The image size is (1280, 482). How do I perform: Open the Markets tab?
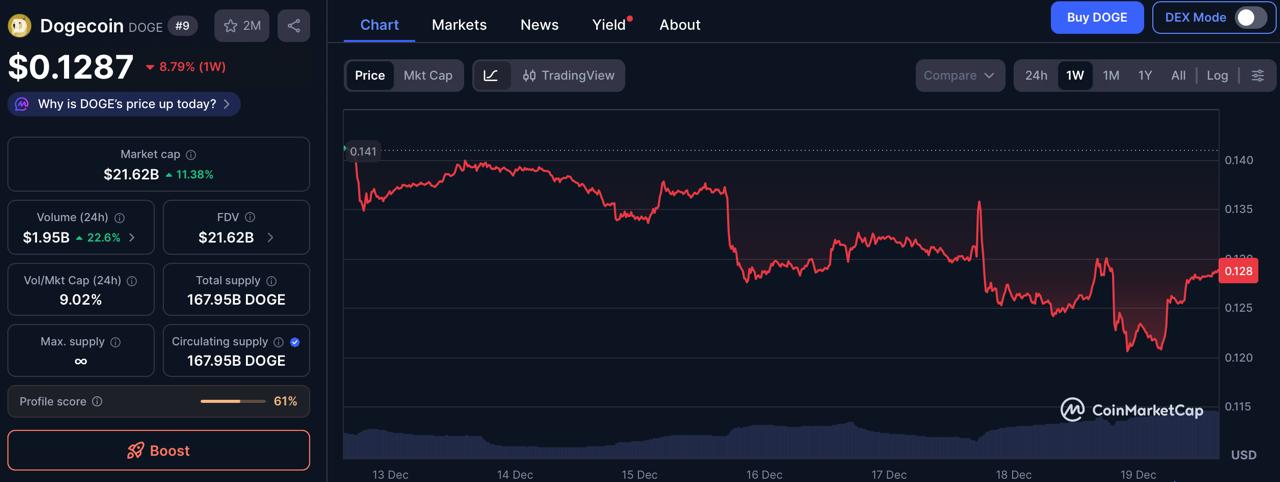pos(459,24)
